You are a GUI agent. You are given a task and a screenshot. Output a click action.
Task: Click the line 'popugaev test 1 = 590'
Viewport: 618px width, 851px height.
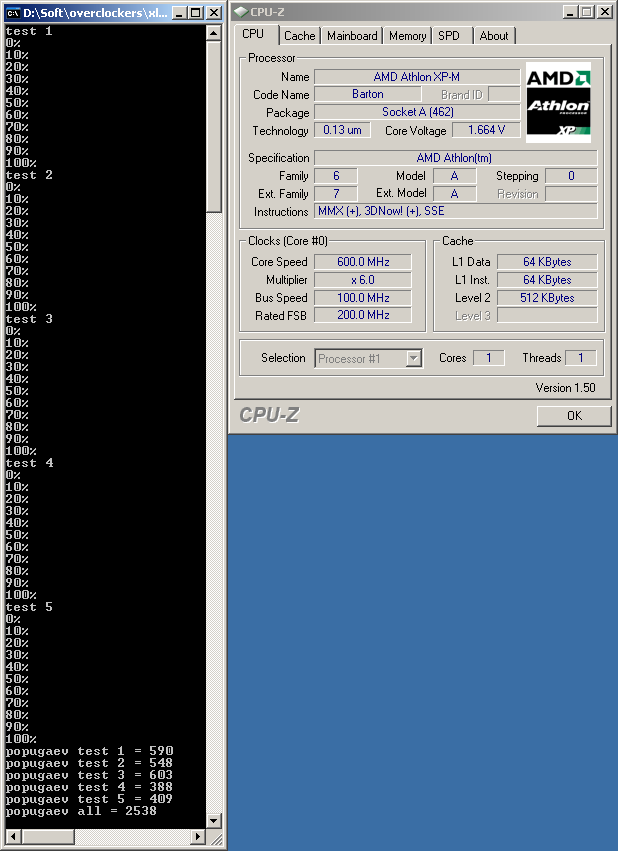coord(90,751)
